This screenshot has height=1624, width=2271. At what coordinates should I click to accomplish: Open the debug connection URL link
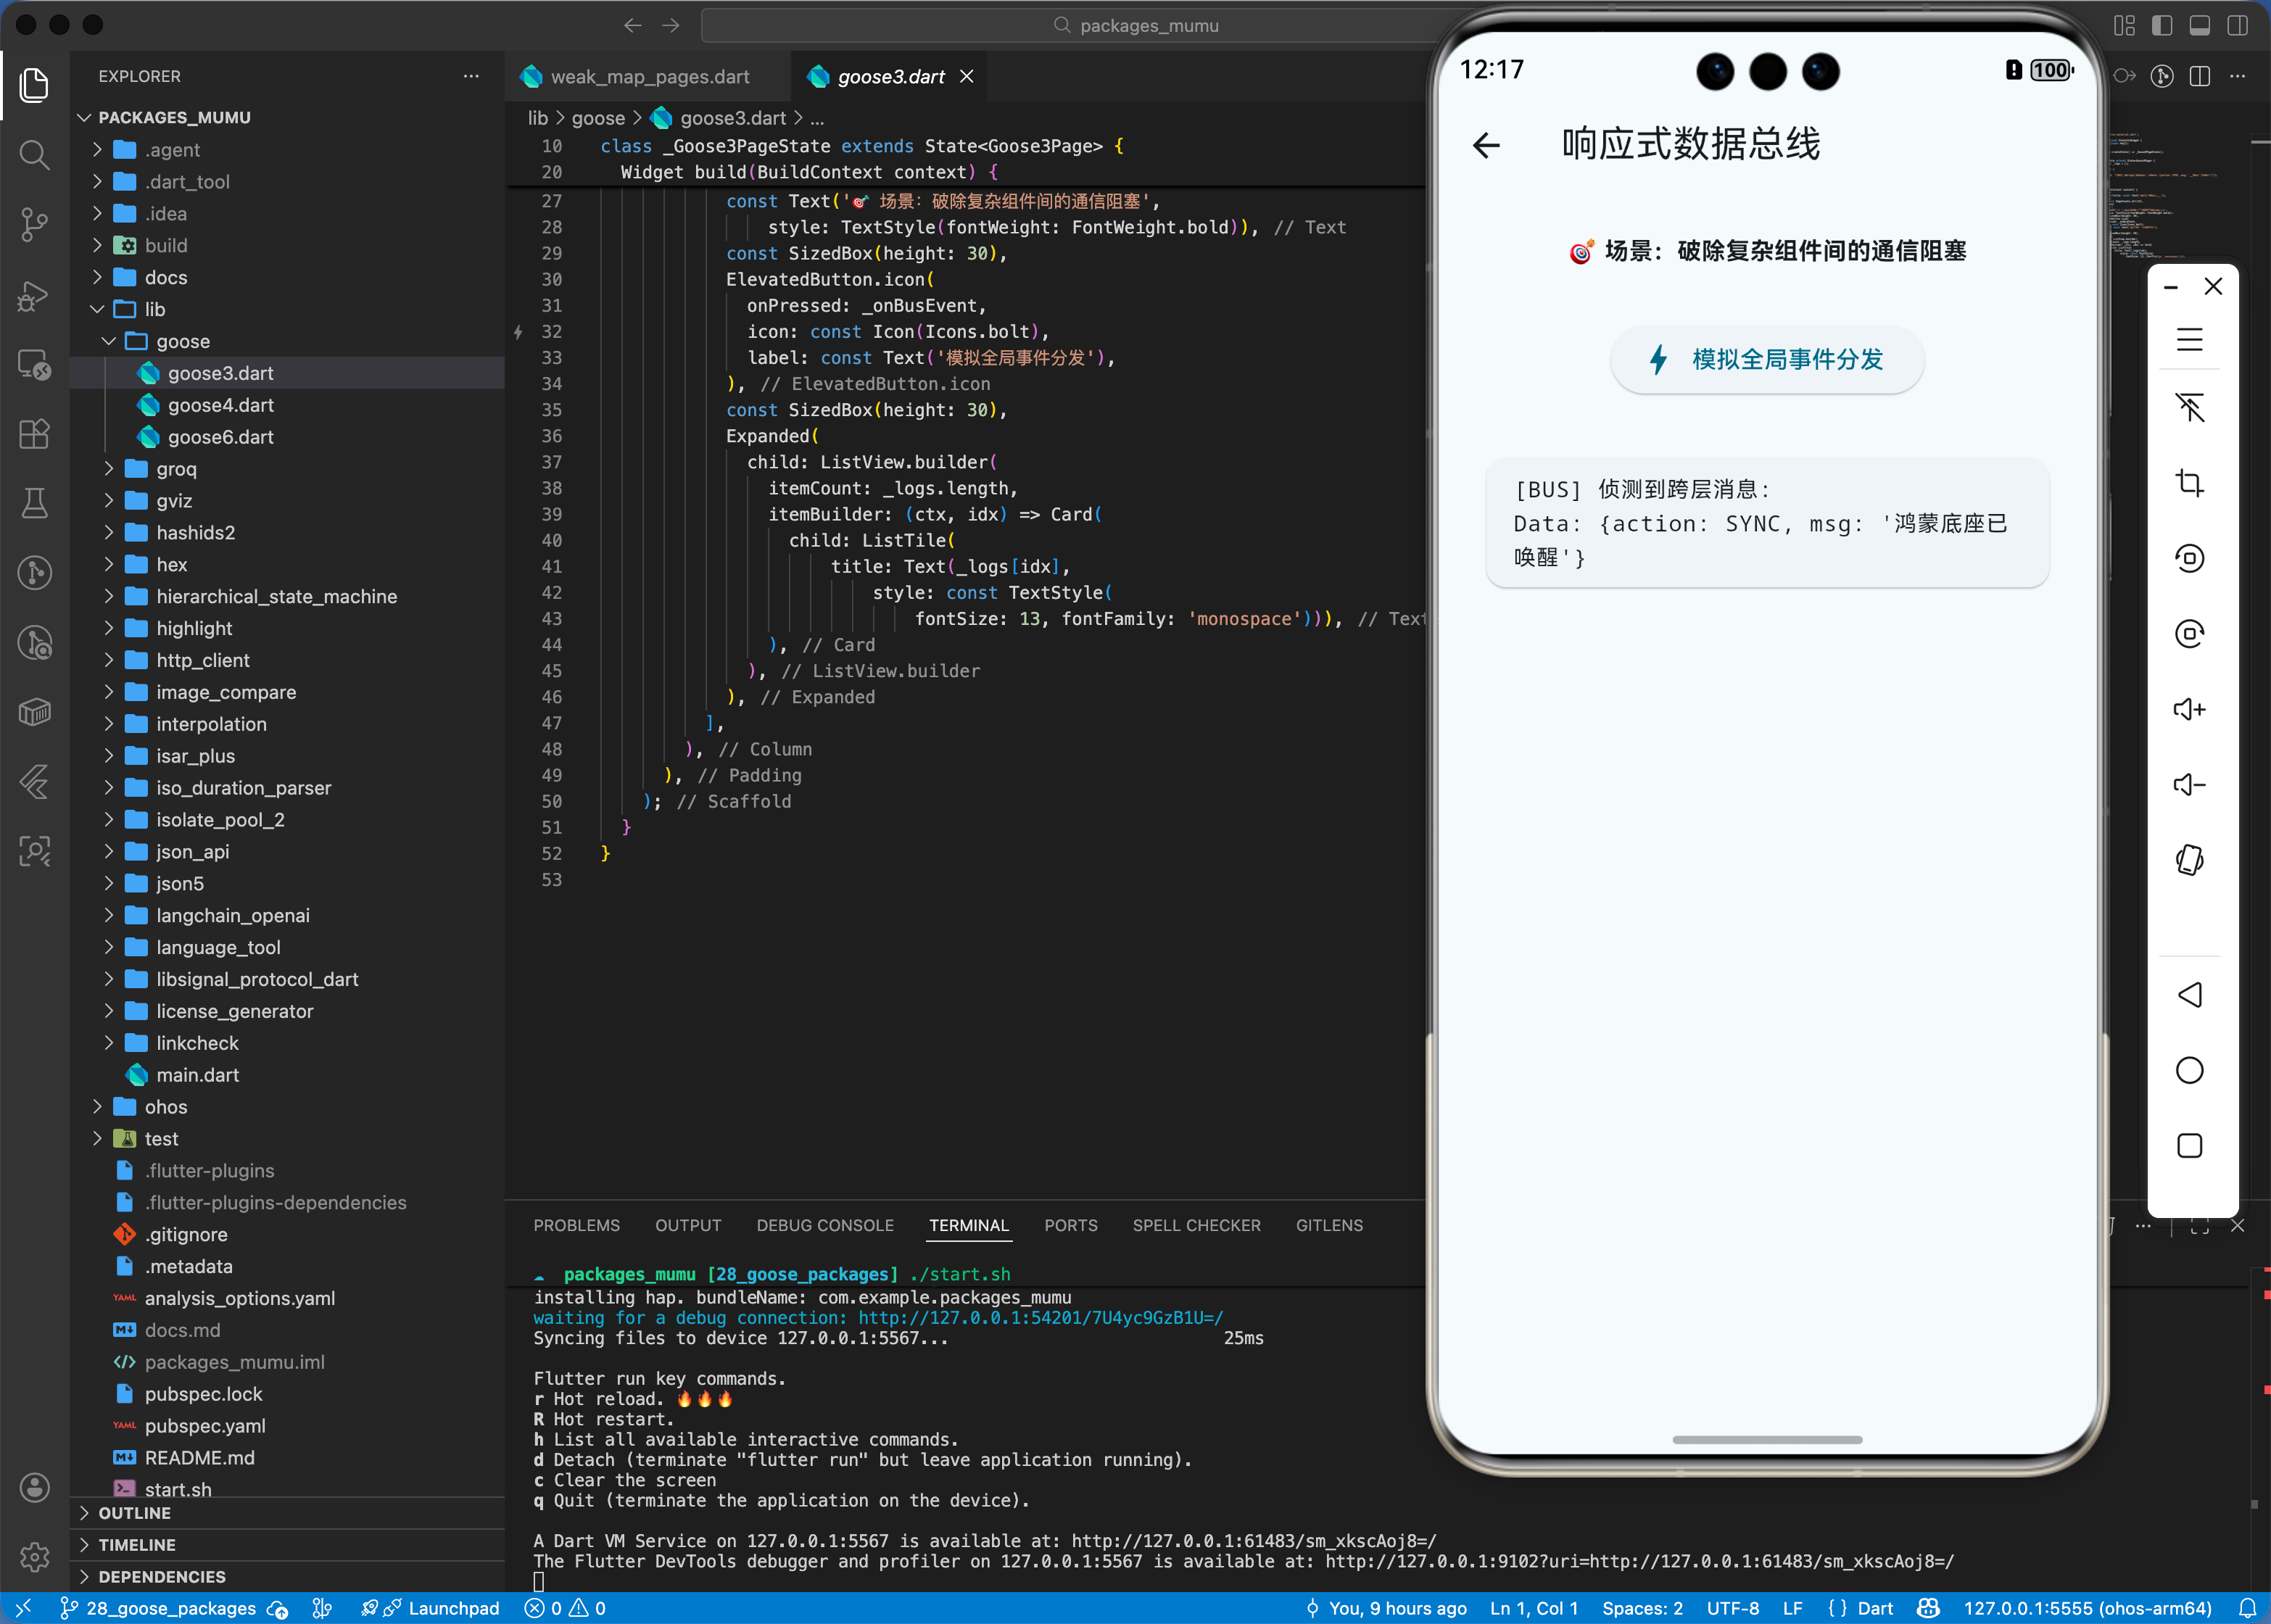1039,1318
